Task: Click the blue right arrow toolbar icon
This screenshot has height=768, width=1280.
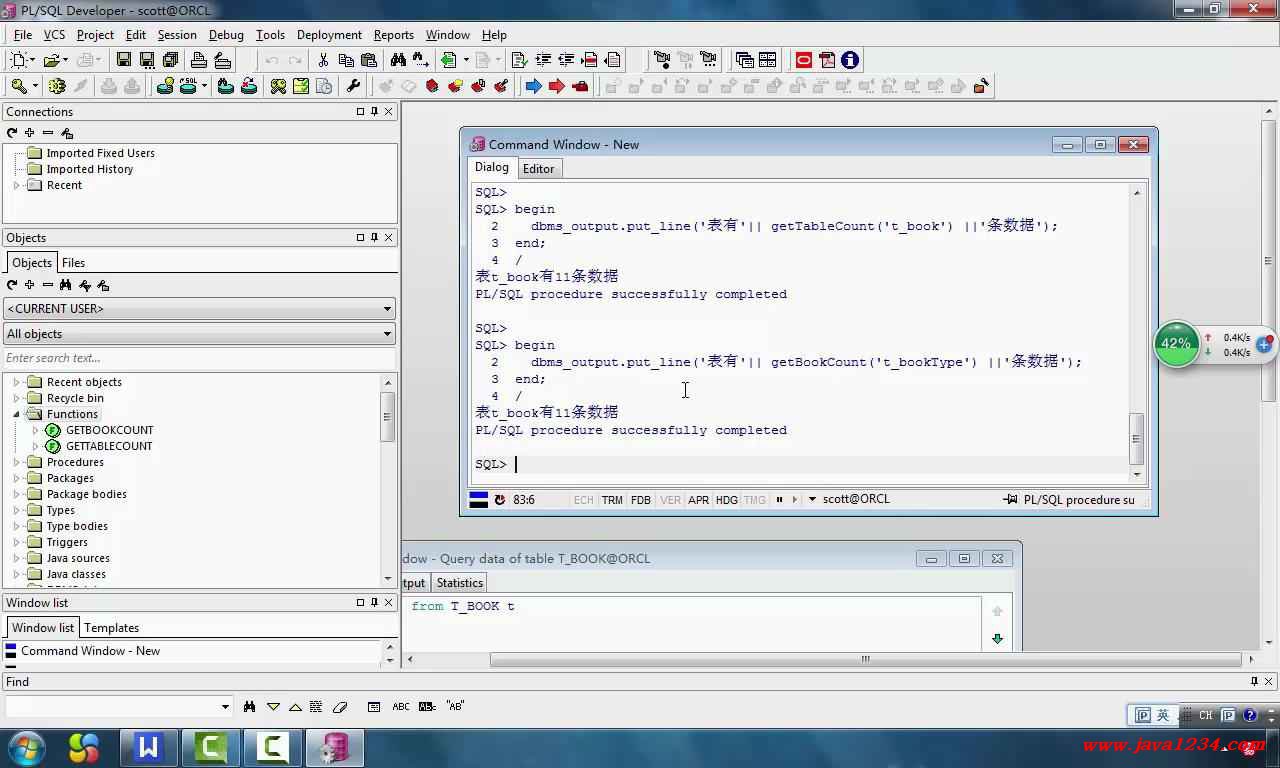Action: pos(534,86)
